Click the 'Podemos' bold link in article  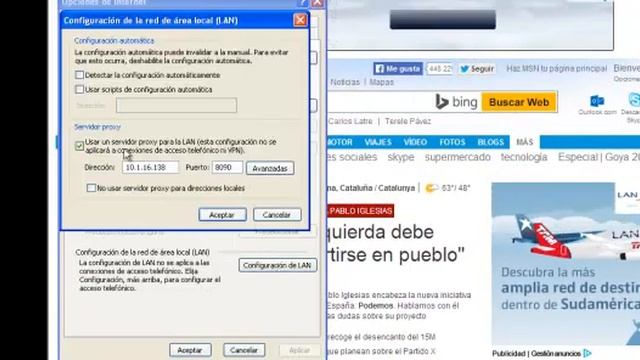376,306
